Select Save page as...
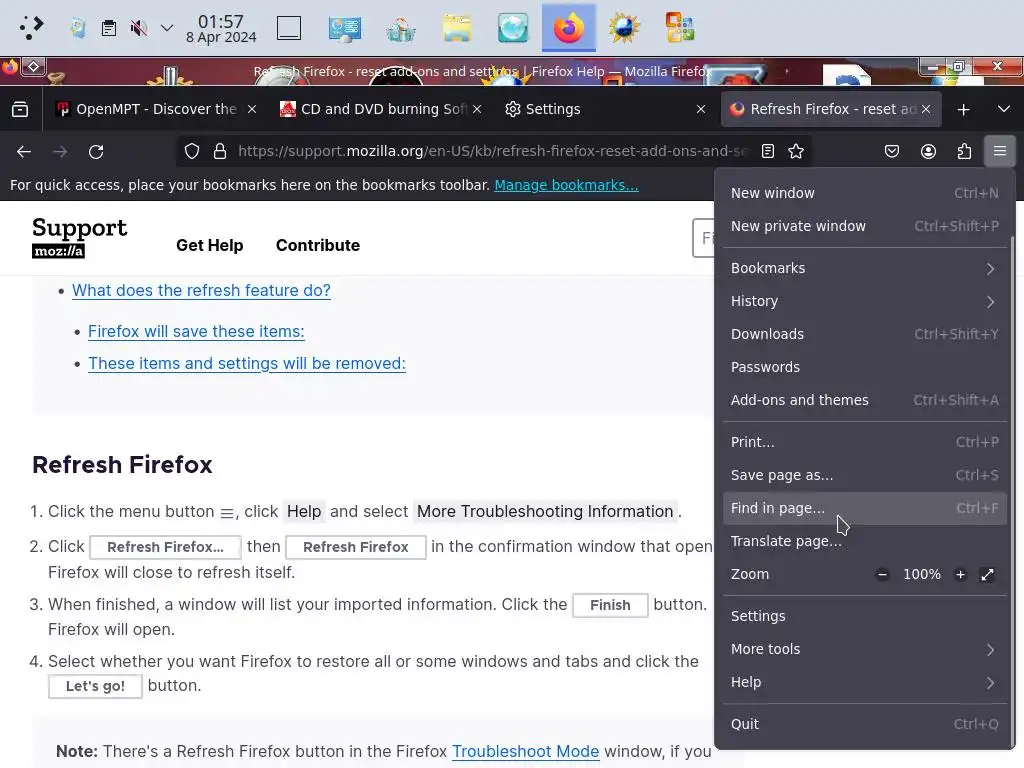 865,475
